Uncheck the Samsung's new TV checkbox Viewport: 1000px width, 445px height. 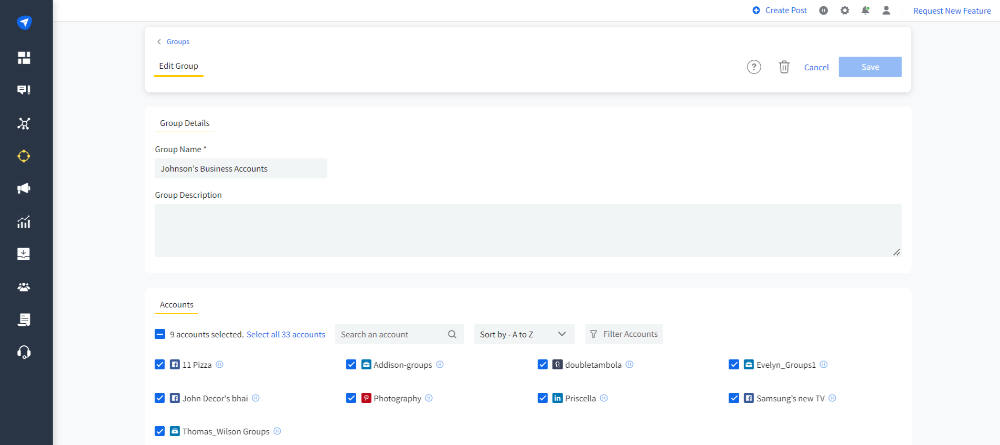pyautogui.click(x=734, y=398)
